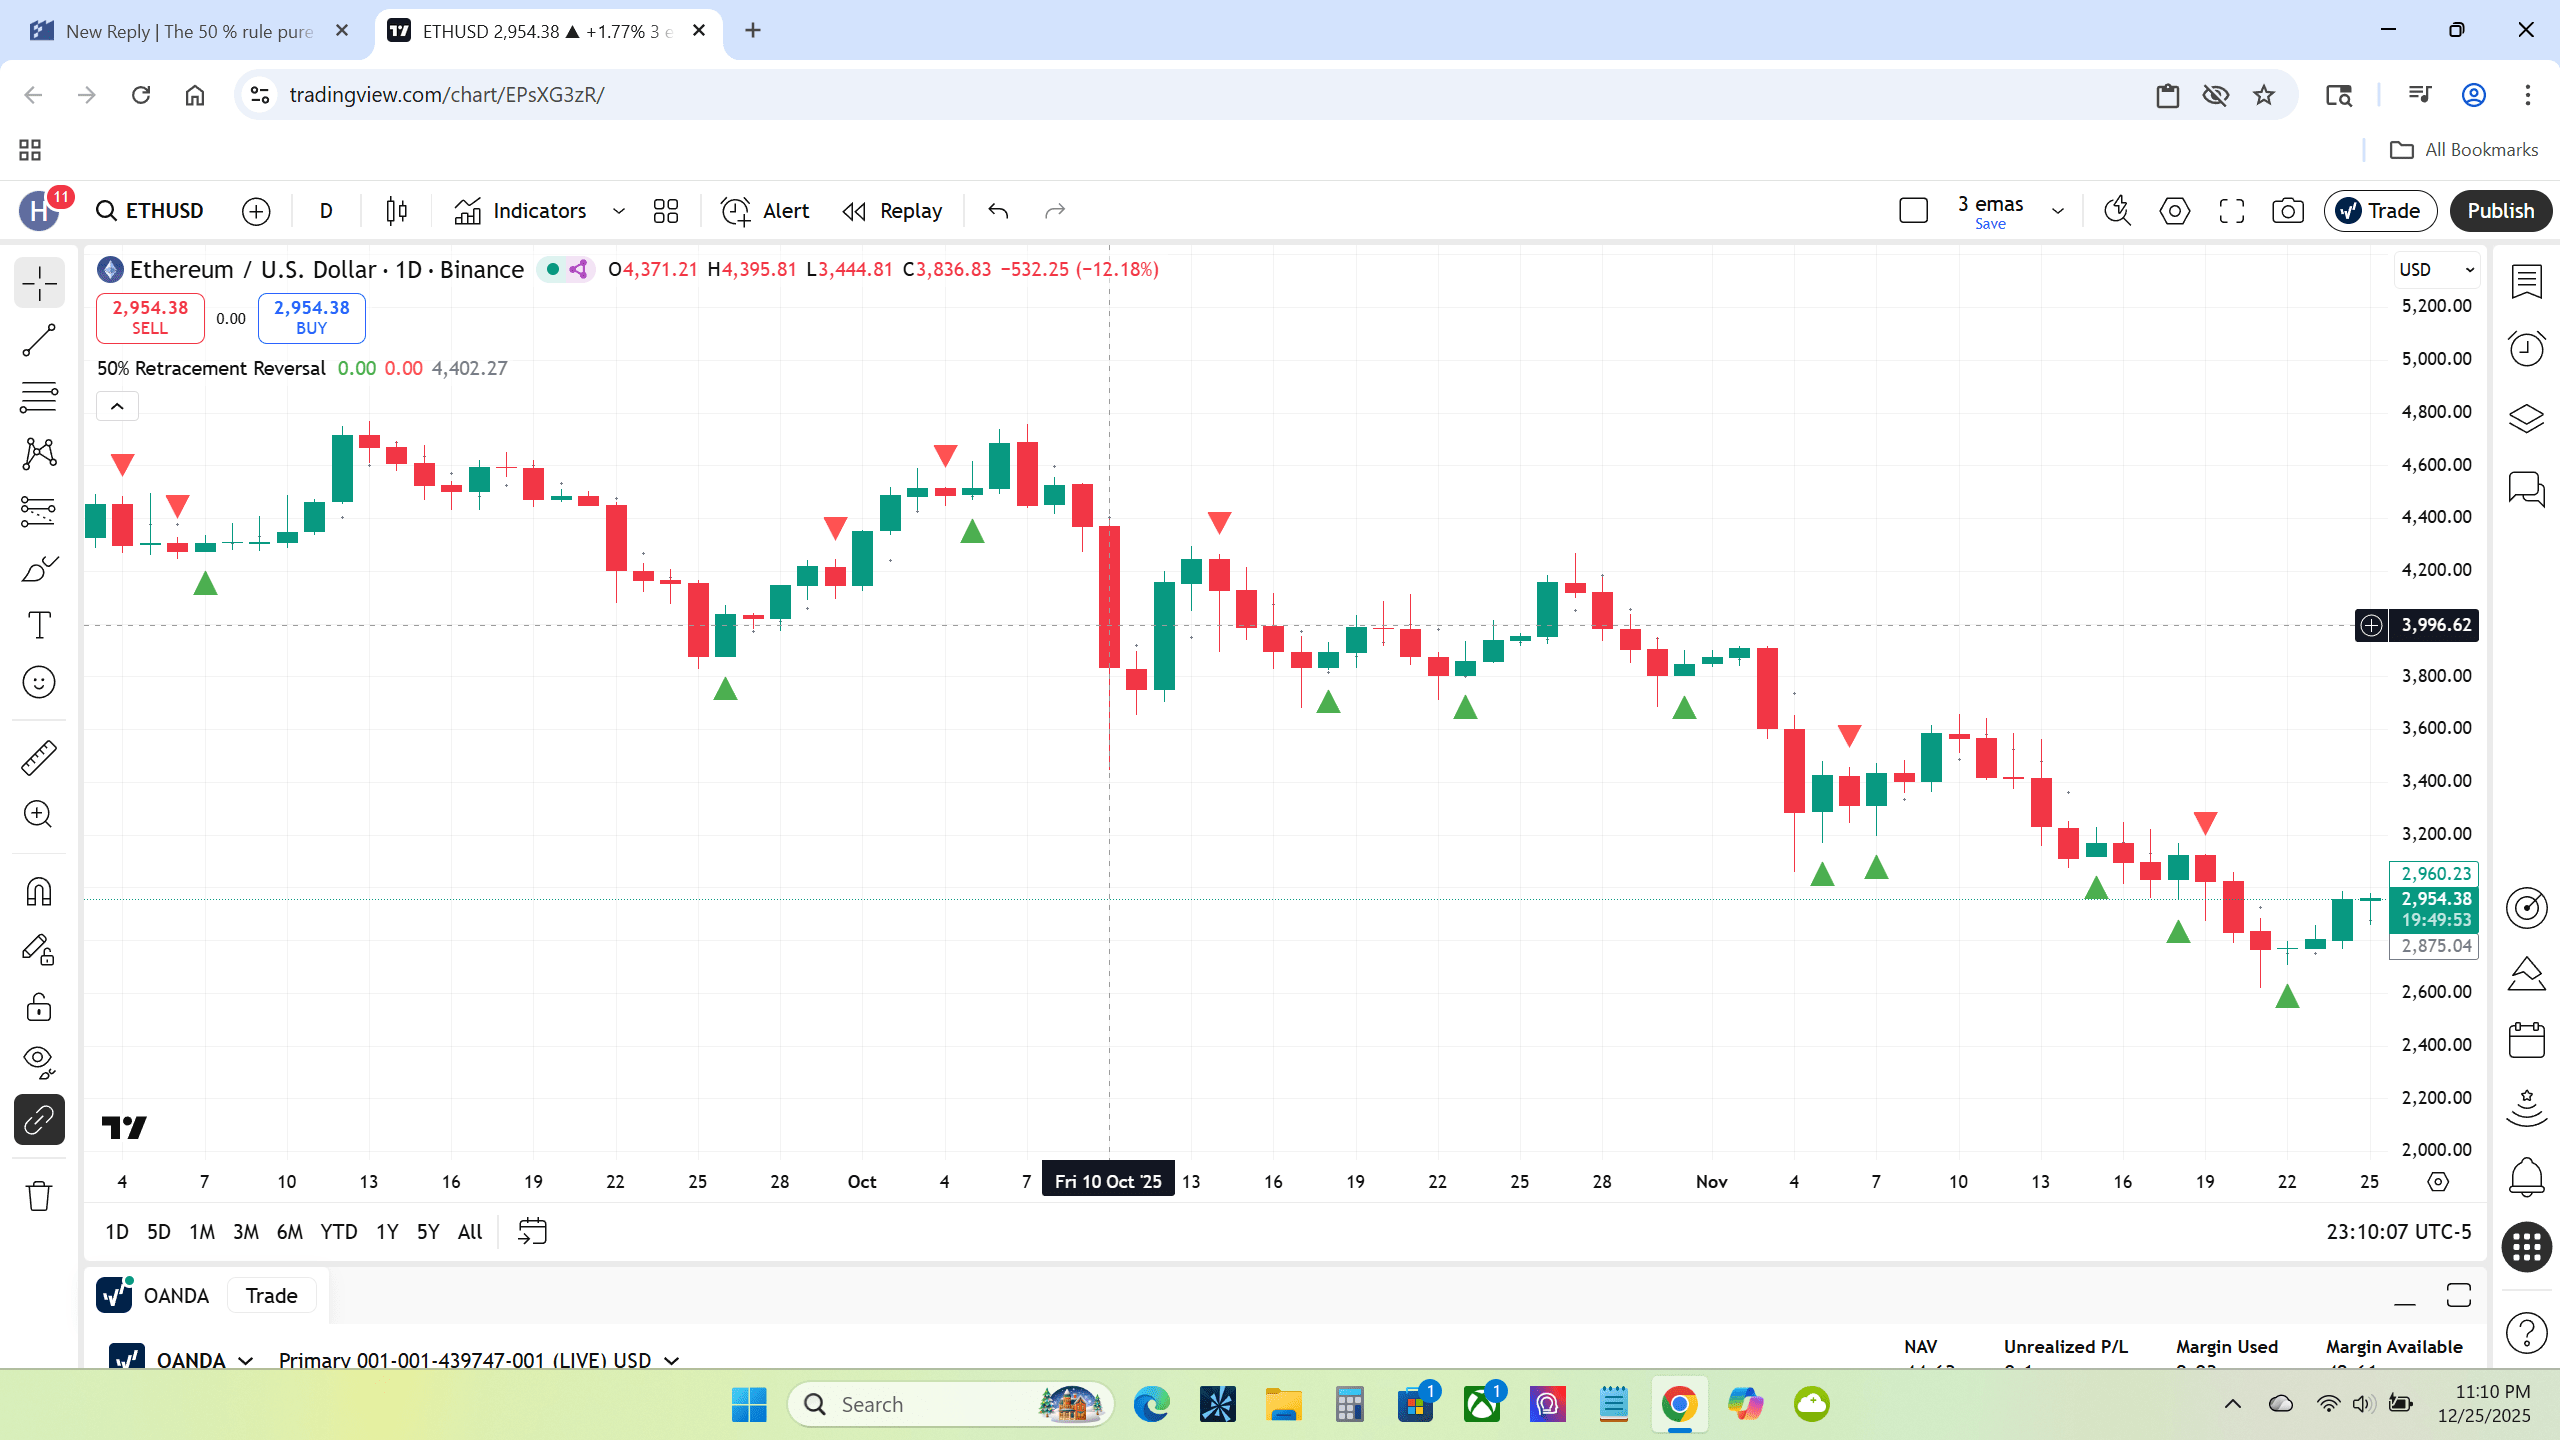Screen dimensions: 2560x1440
Task: Collapse the indicator legend chevron
Action: coord(117,406)
